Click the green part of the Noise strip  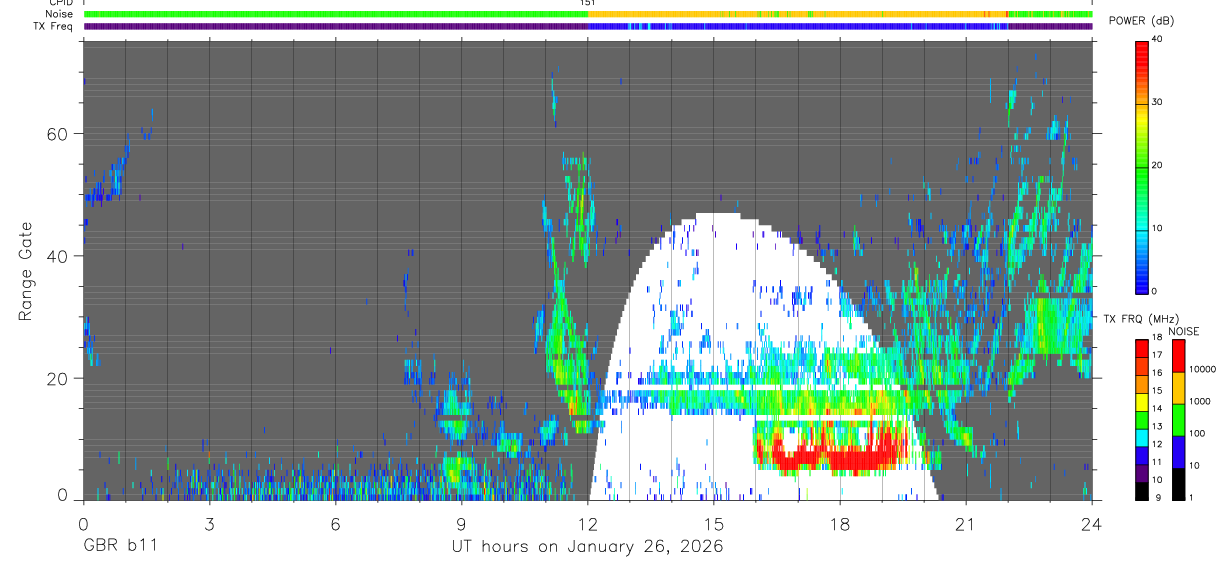pos(335,15)
